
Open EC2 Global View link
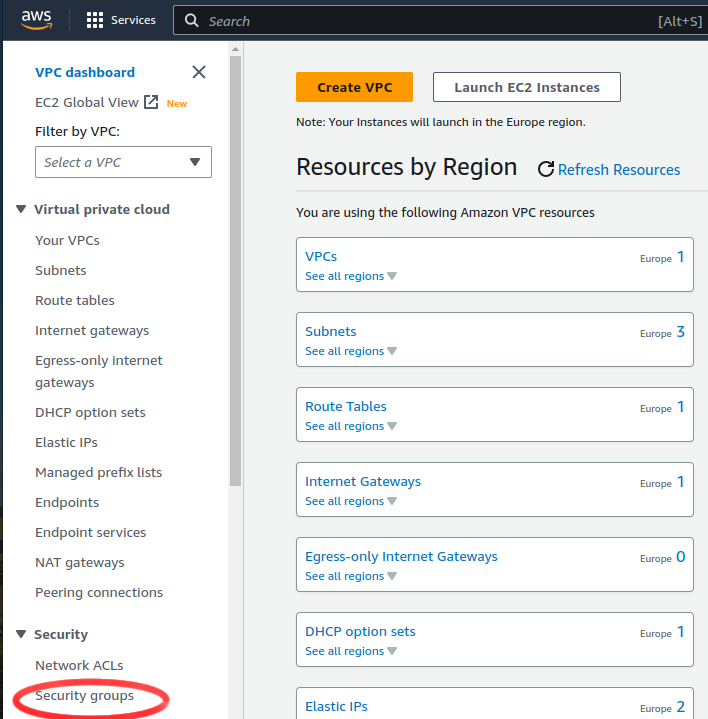pyautogui.click(x=87, y=102)
